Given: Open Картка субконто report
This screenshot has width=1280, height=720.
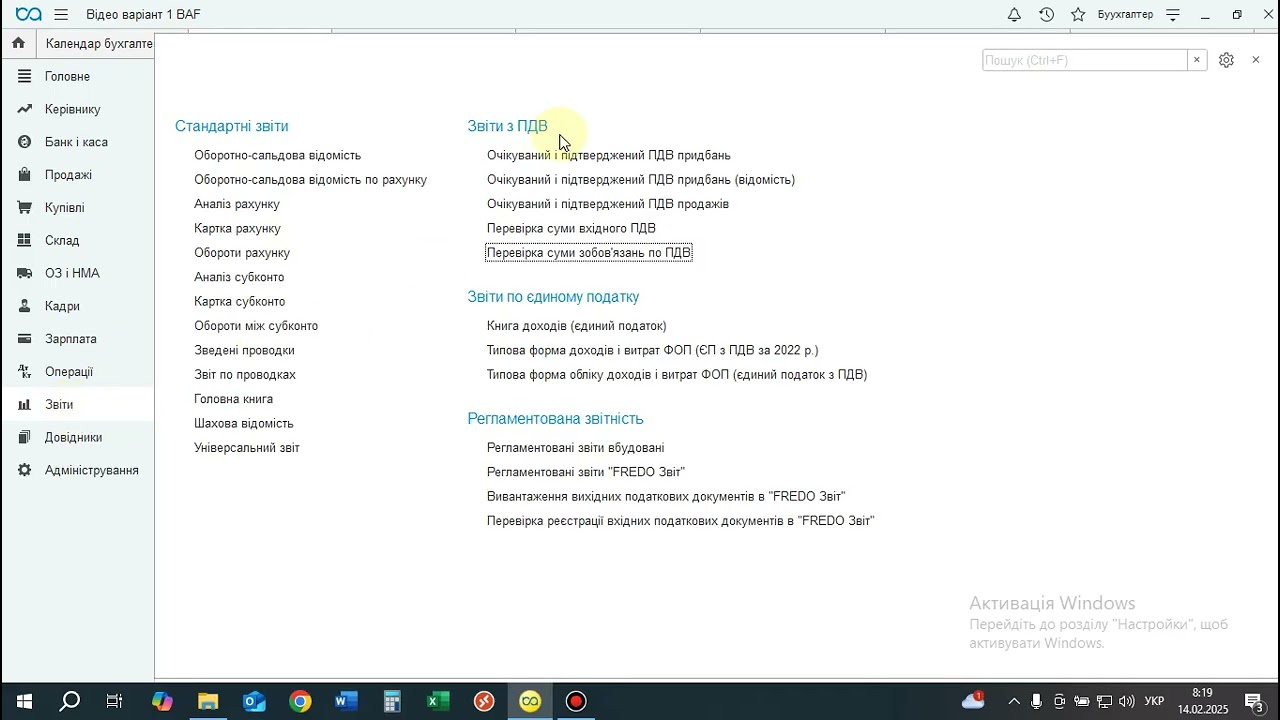Looking at the screenshot, I should (x=240, y=301).
